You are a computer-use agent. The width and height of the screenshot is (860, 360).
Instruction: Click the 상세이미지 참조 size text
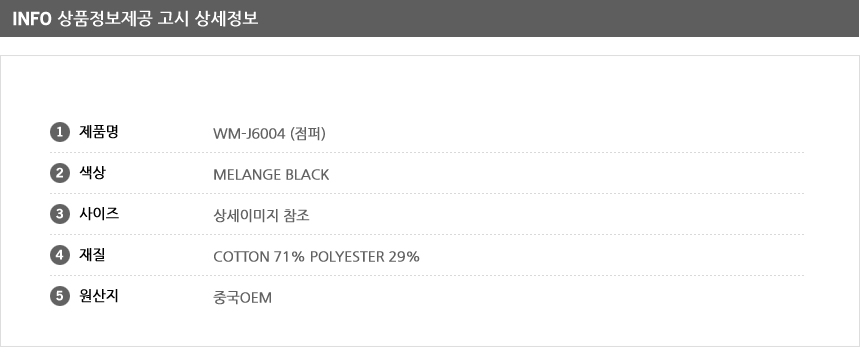[x=261, y=216]
